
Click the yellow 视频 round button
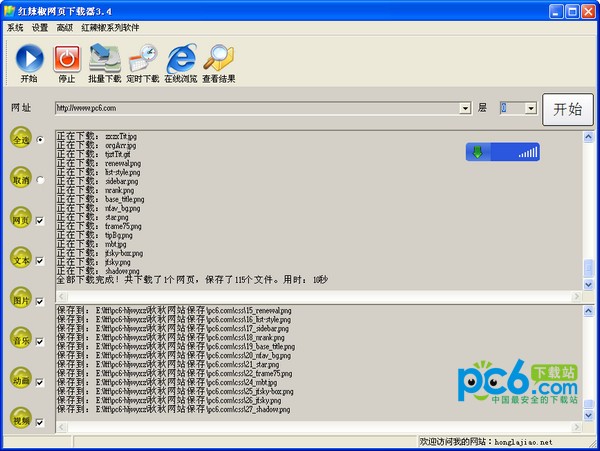pos(21,419)
